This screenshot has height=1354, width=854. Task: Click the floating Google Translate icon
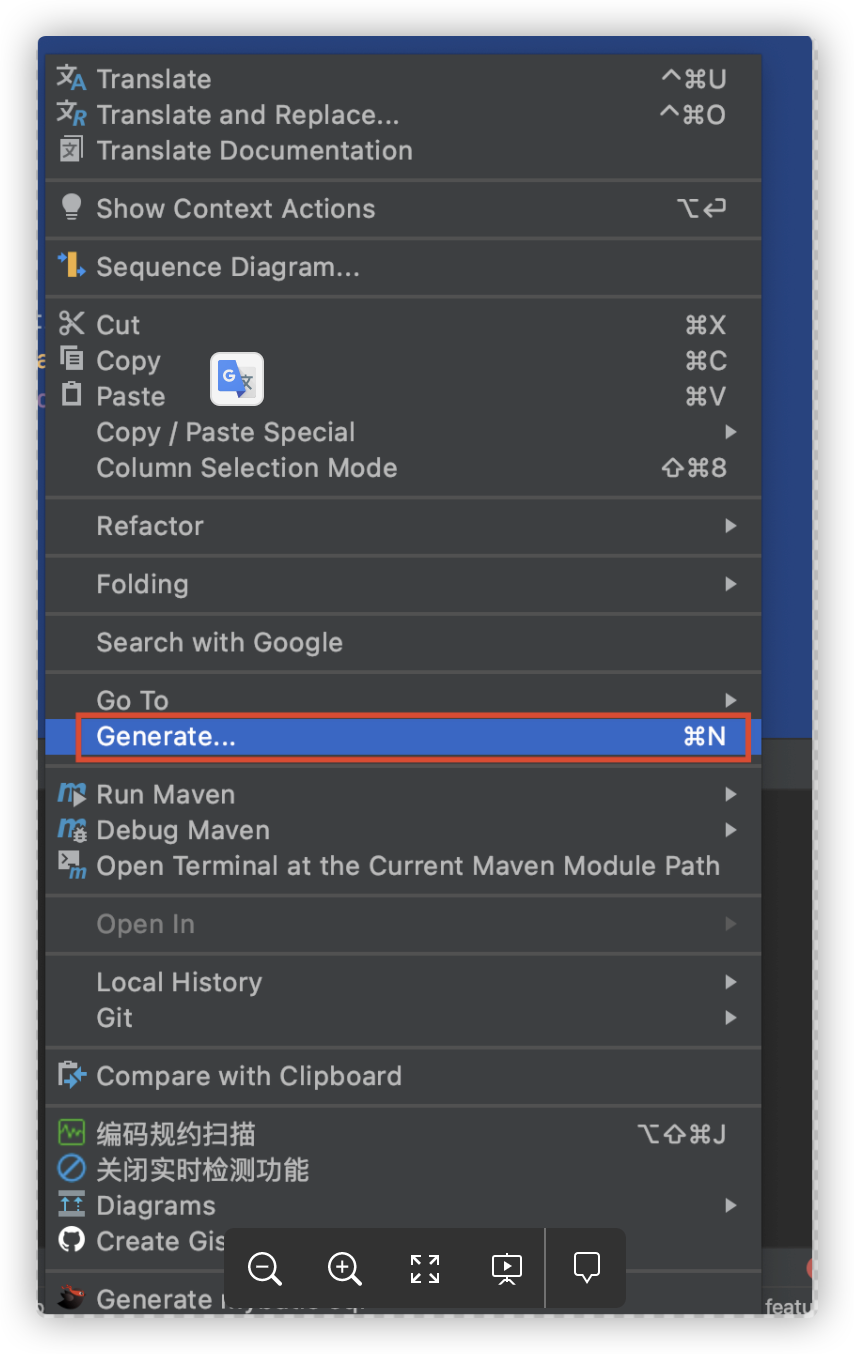(237, 379)
